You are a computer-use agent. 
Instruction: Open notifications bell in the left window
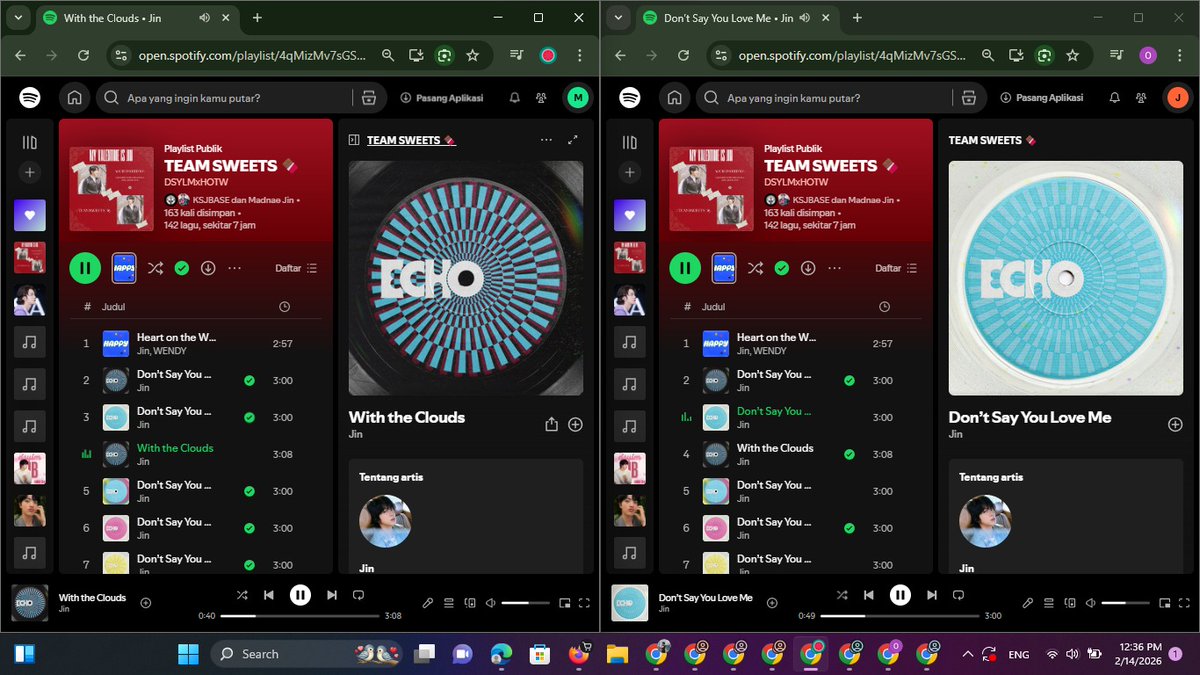[x=514, y=98]
